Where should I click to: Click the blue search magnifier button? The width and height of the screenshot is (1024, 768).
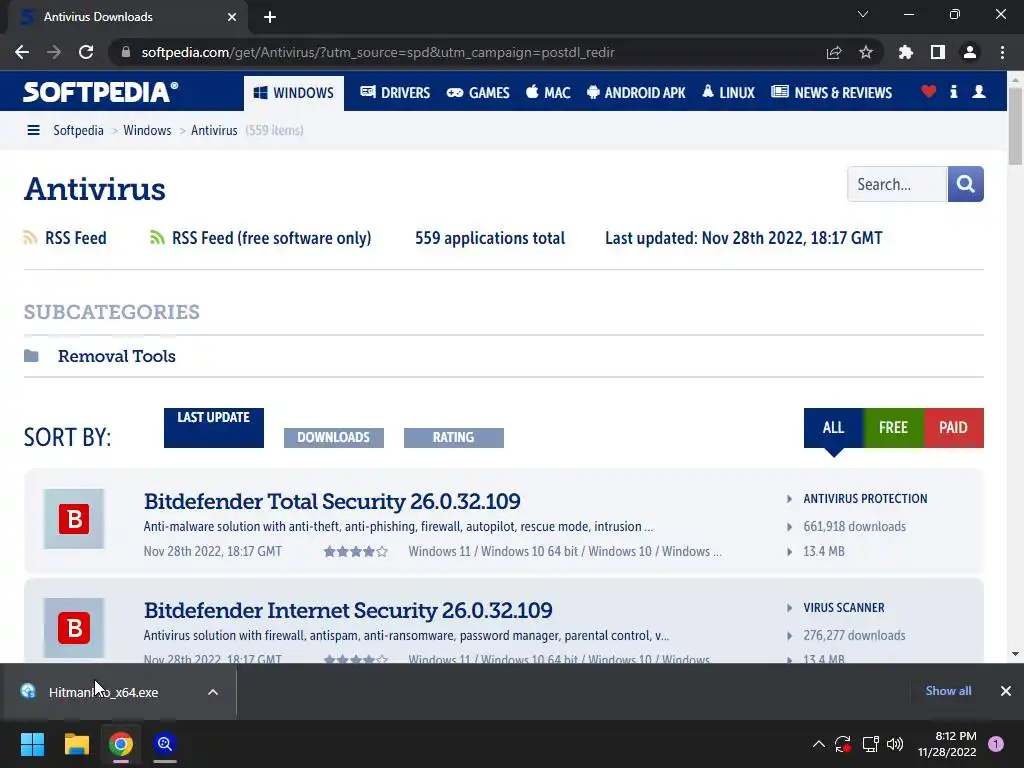pos(965,184)
